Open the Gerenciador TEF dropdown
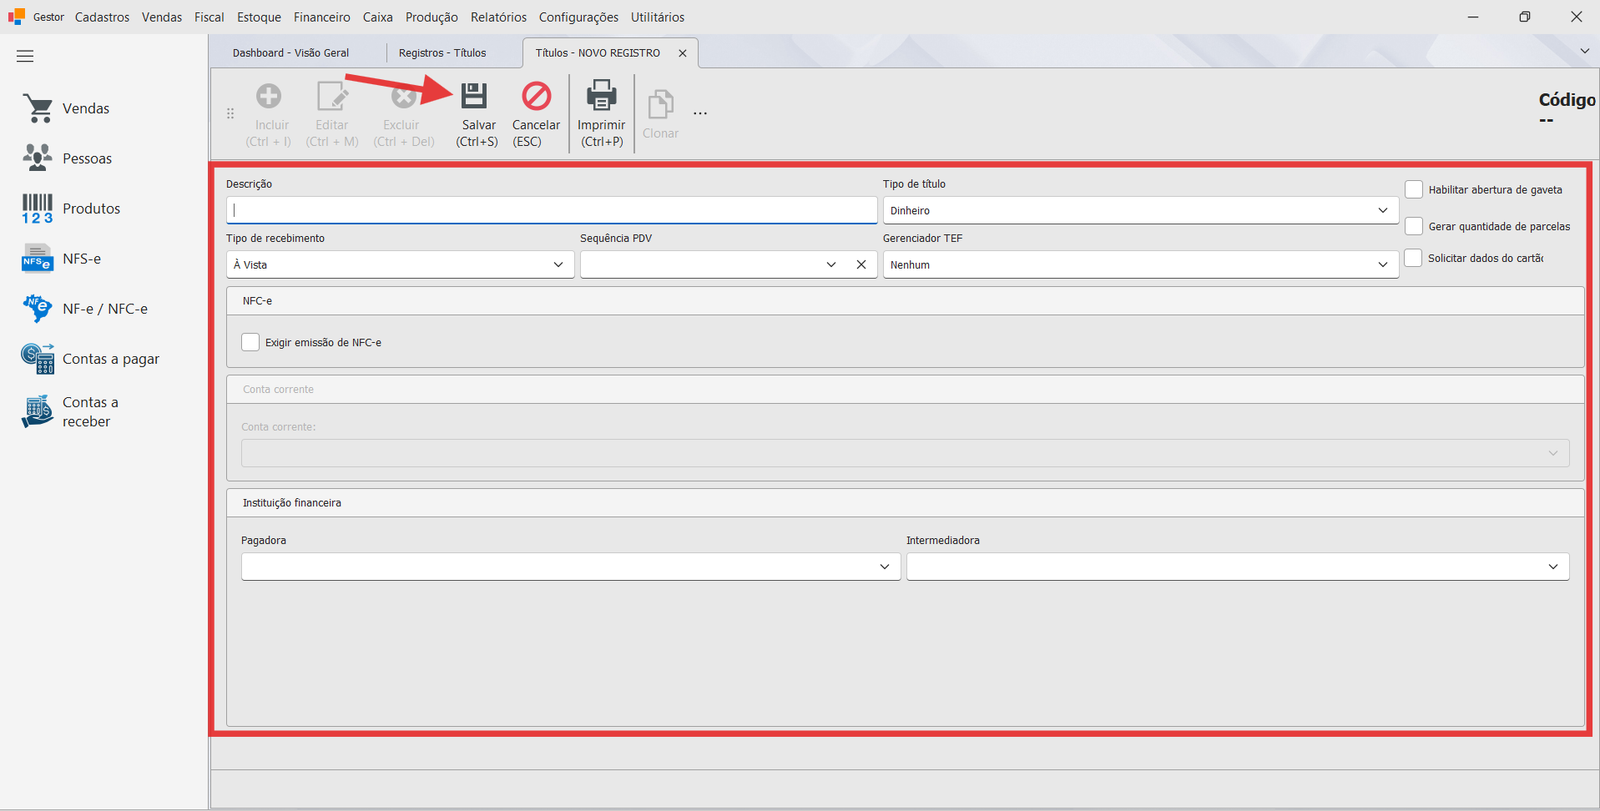Screen dimensions: 1600x811 point(1382,265)
